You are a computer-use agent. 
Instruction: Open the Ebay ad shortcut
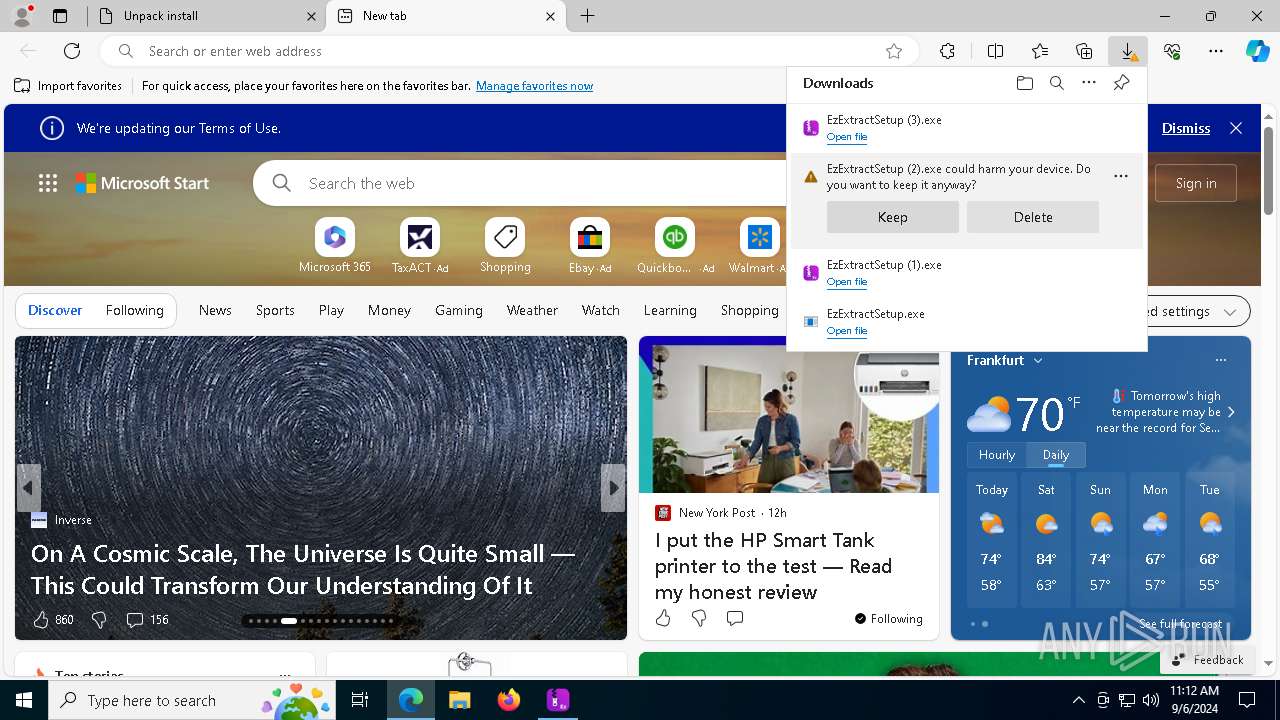[590, 246]
